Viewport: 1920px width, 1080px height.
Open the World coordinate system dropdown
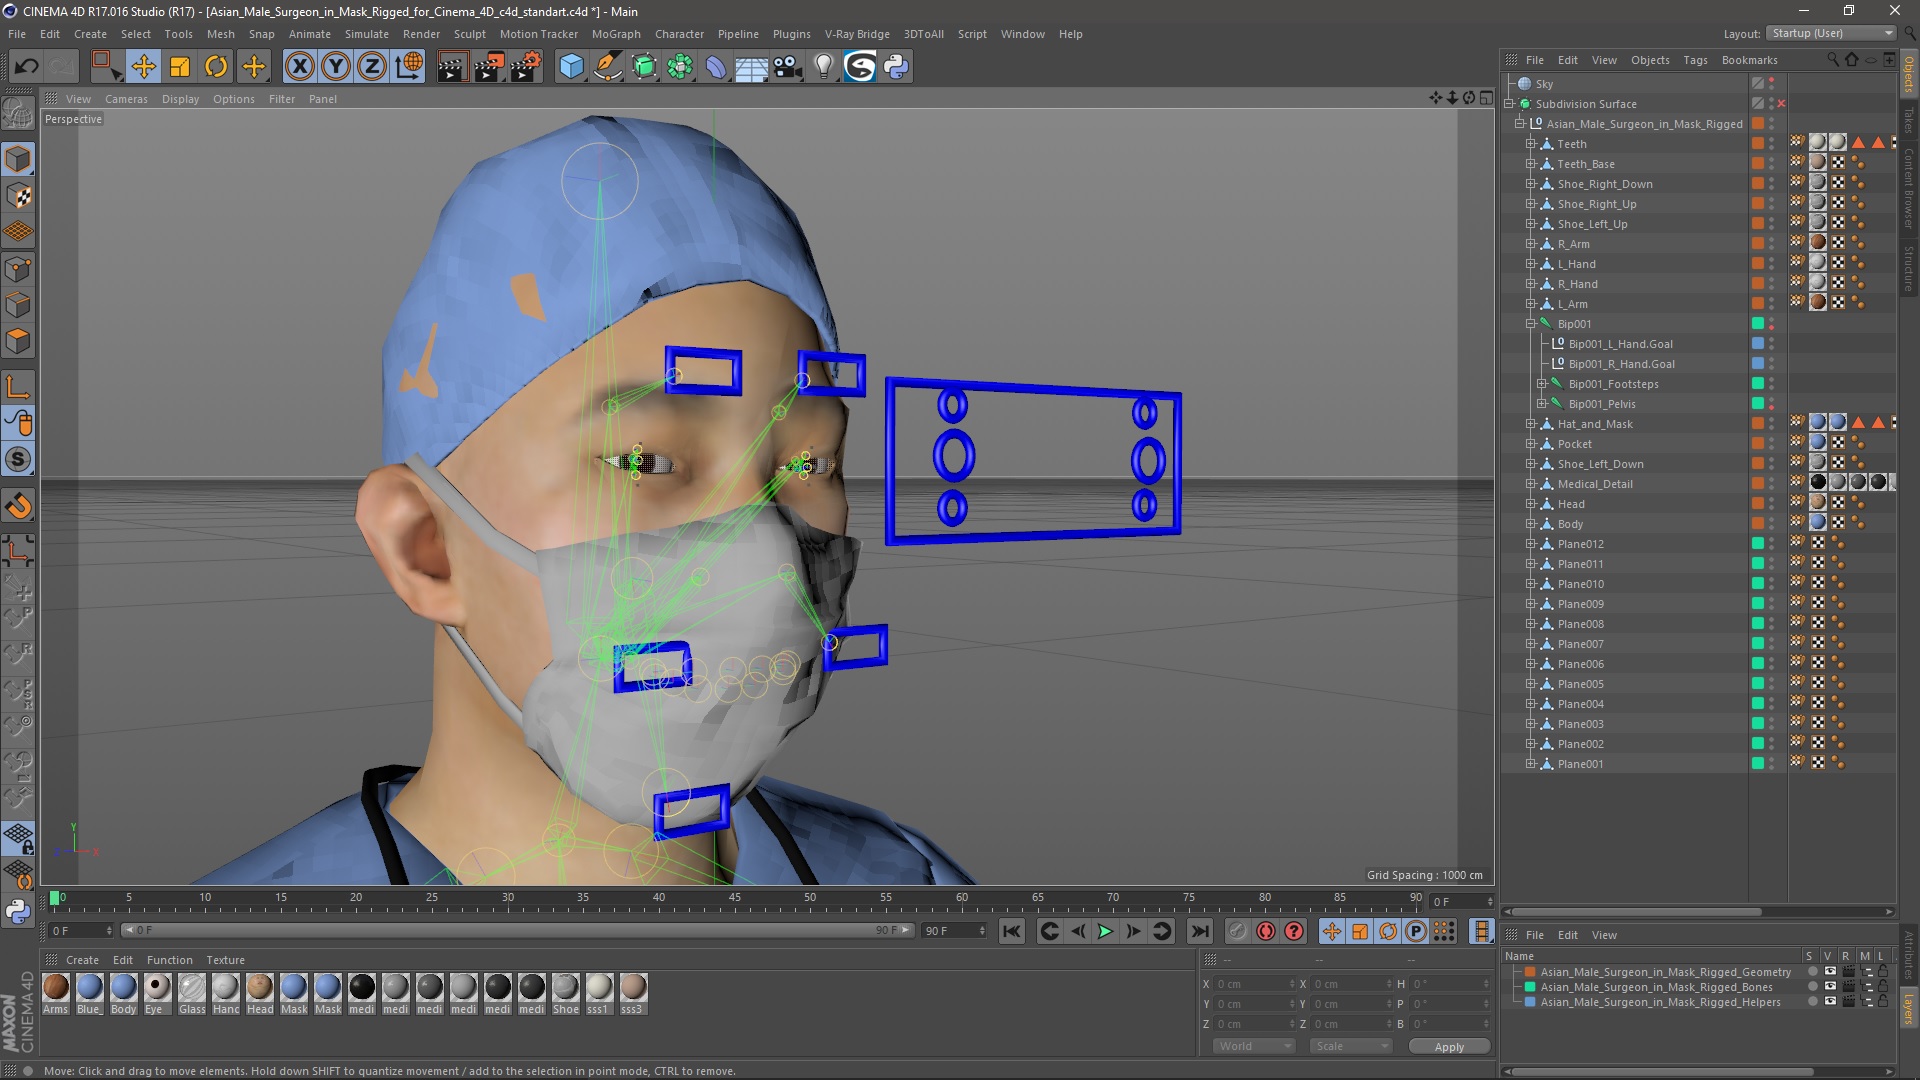[1254, 1046]
